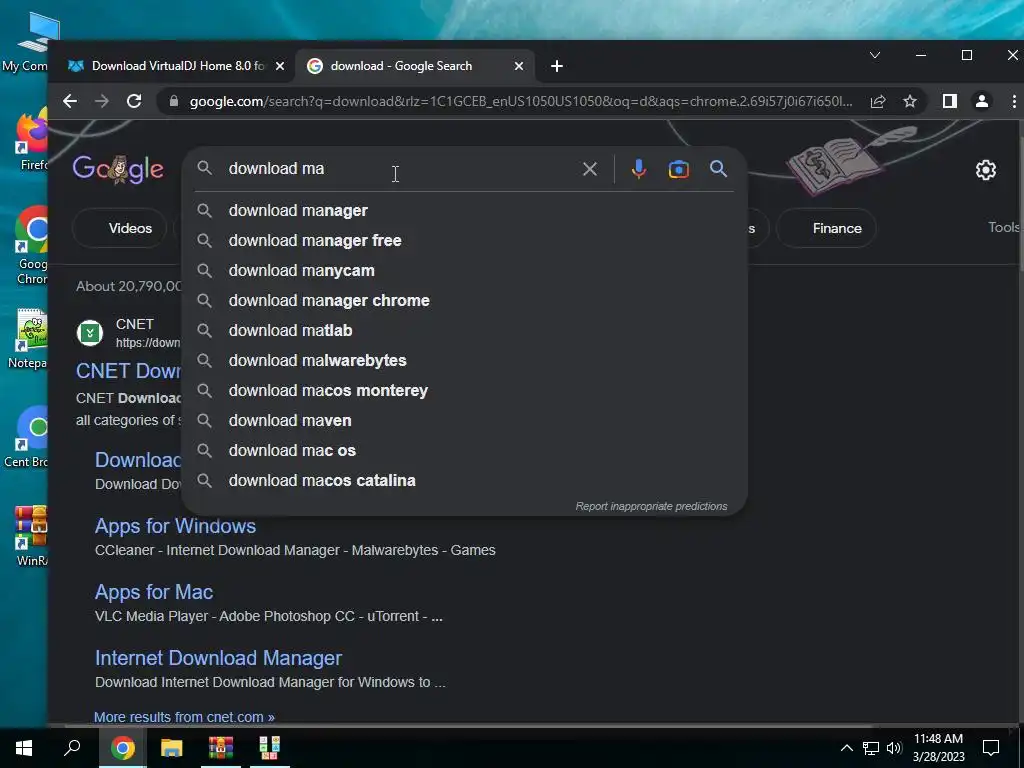Open File Explorer from the taskbar
The image size is (1024, 768).
172,748
